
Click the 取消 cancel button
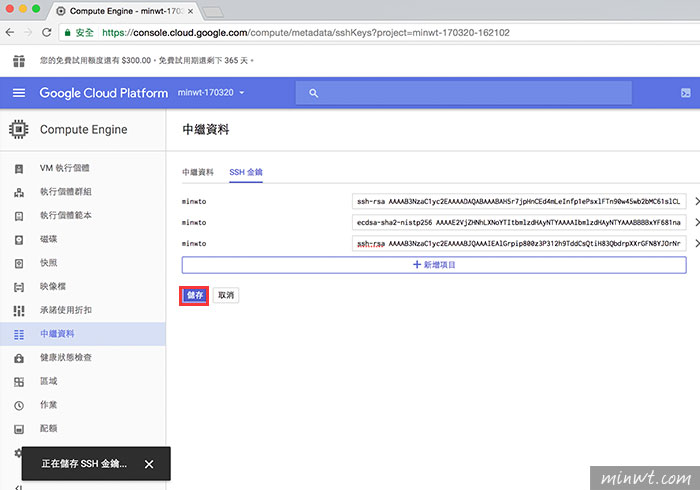(226, 295)
